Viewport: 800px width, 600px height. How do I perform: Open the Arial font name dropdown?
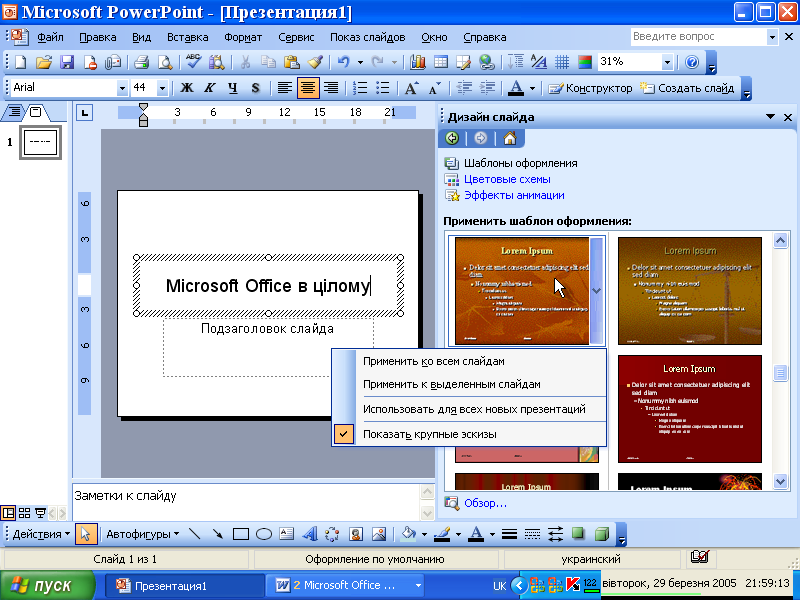point(122,88)
